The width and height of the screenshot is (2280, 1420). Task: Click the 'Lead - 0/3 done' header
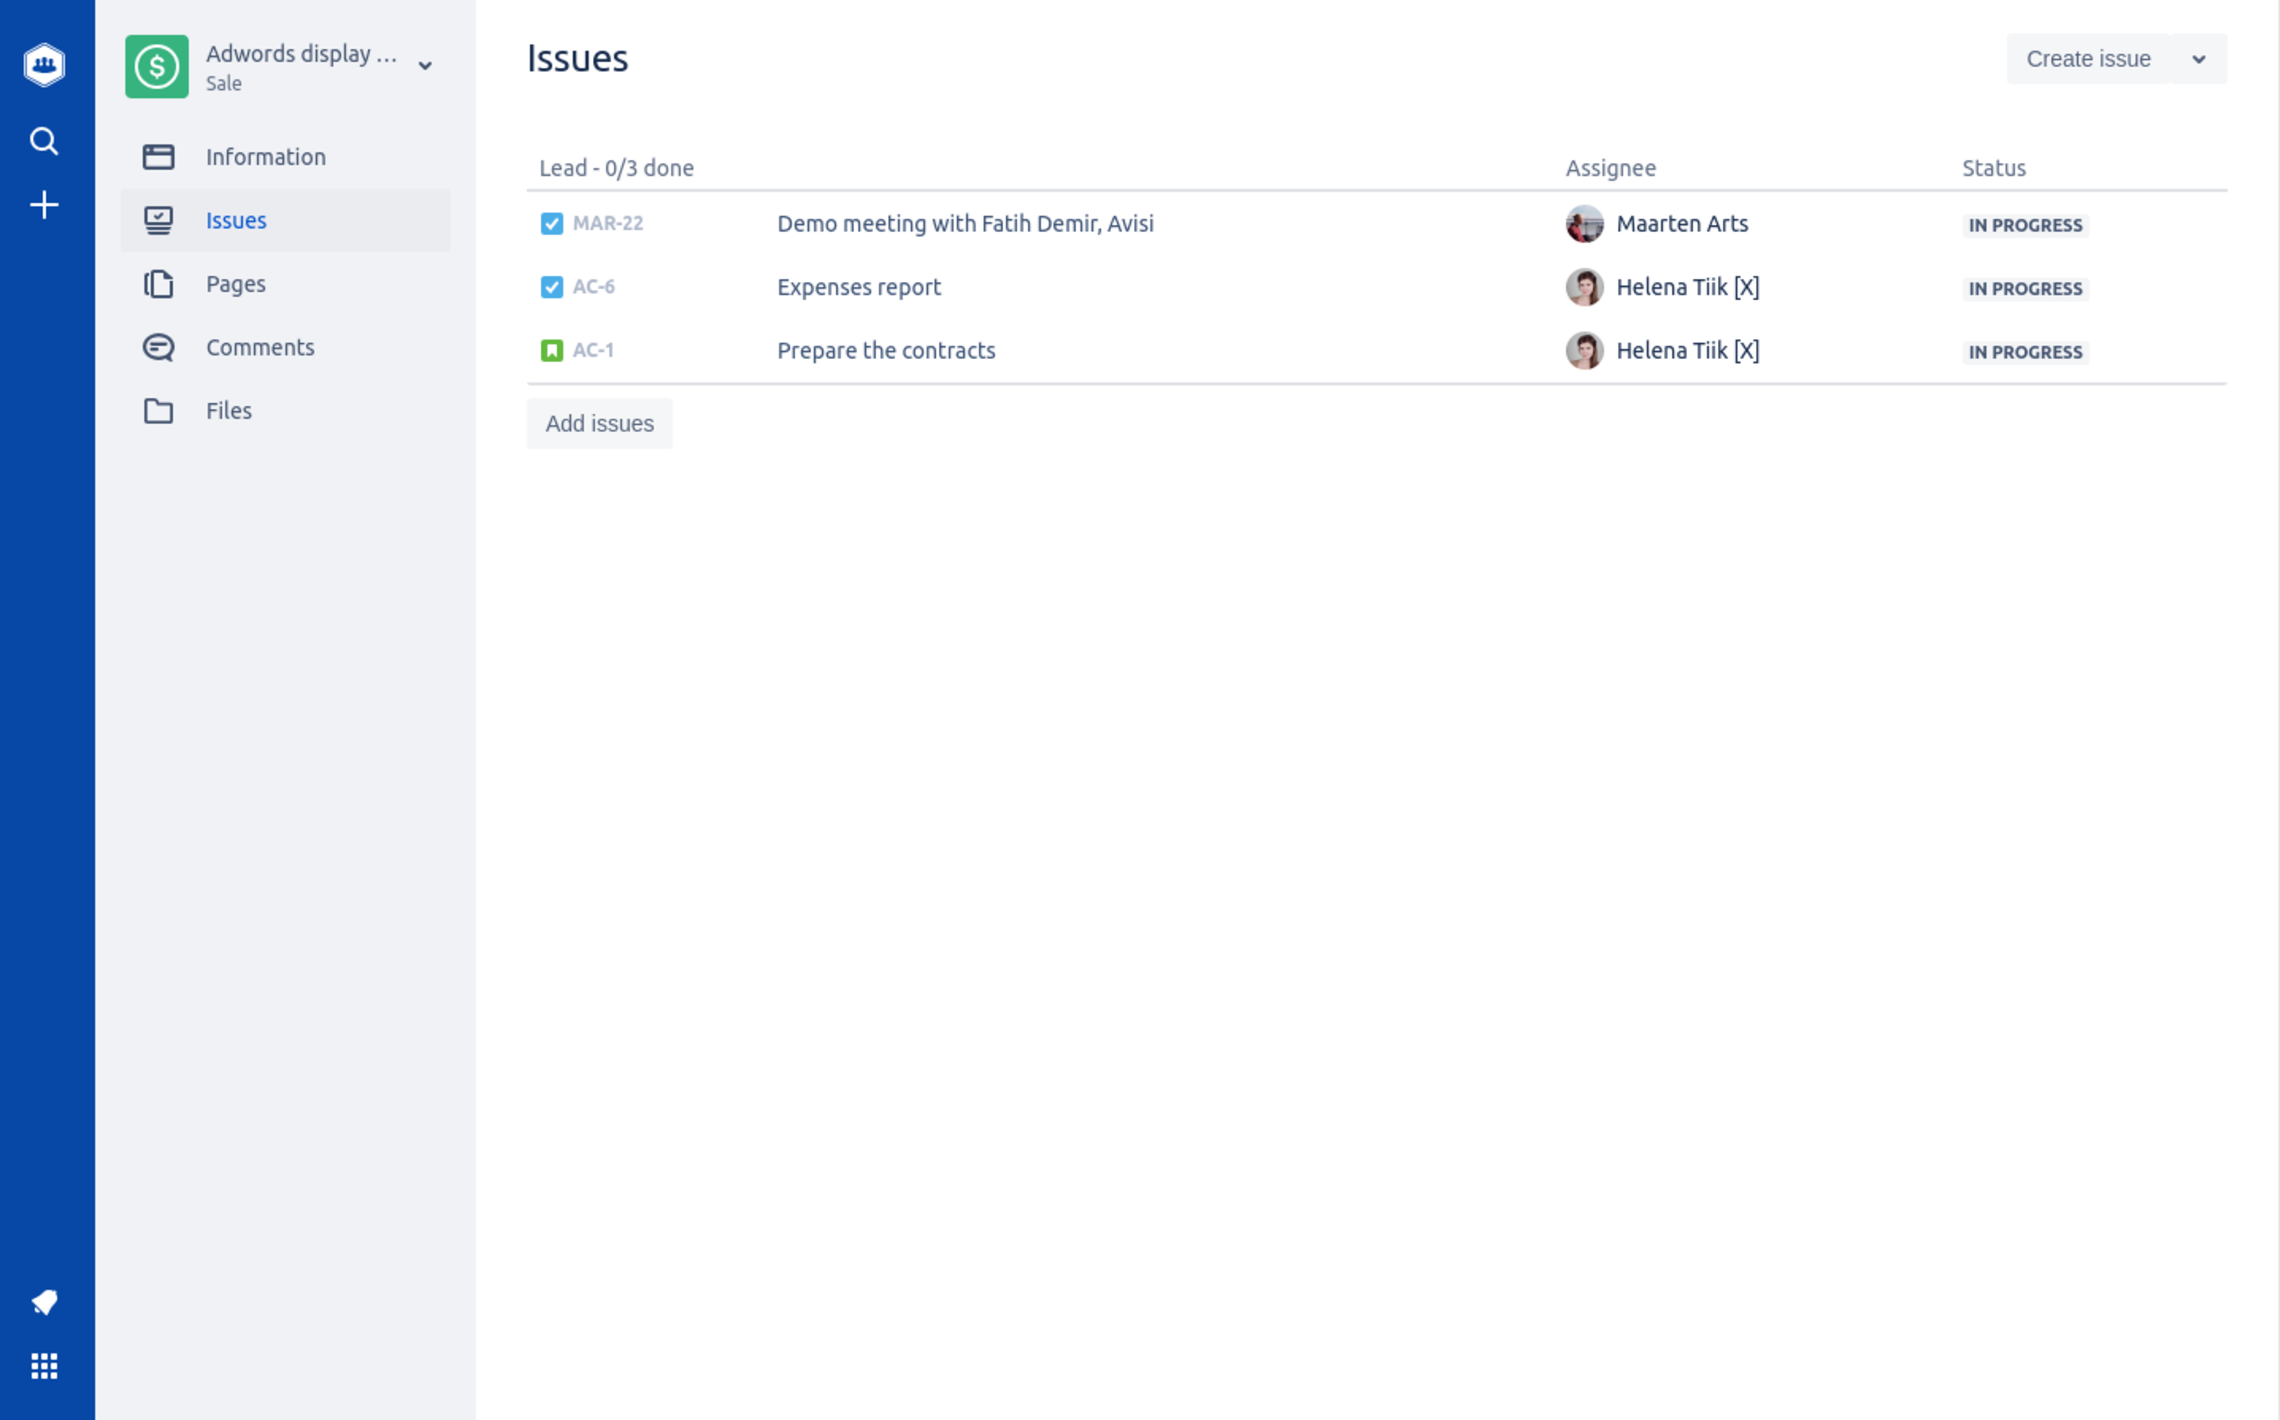point(616,168)
